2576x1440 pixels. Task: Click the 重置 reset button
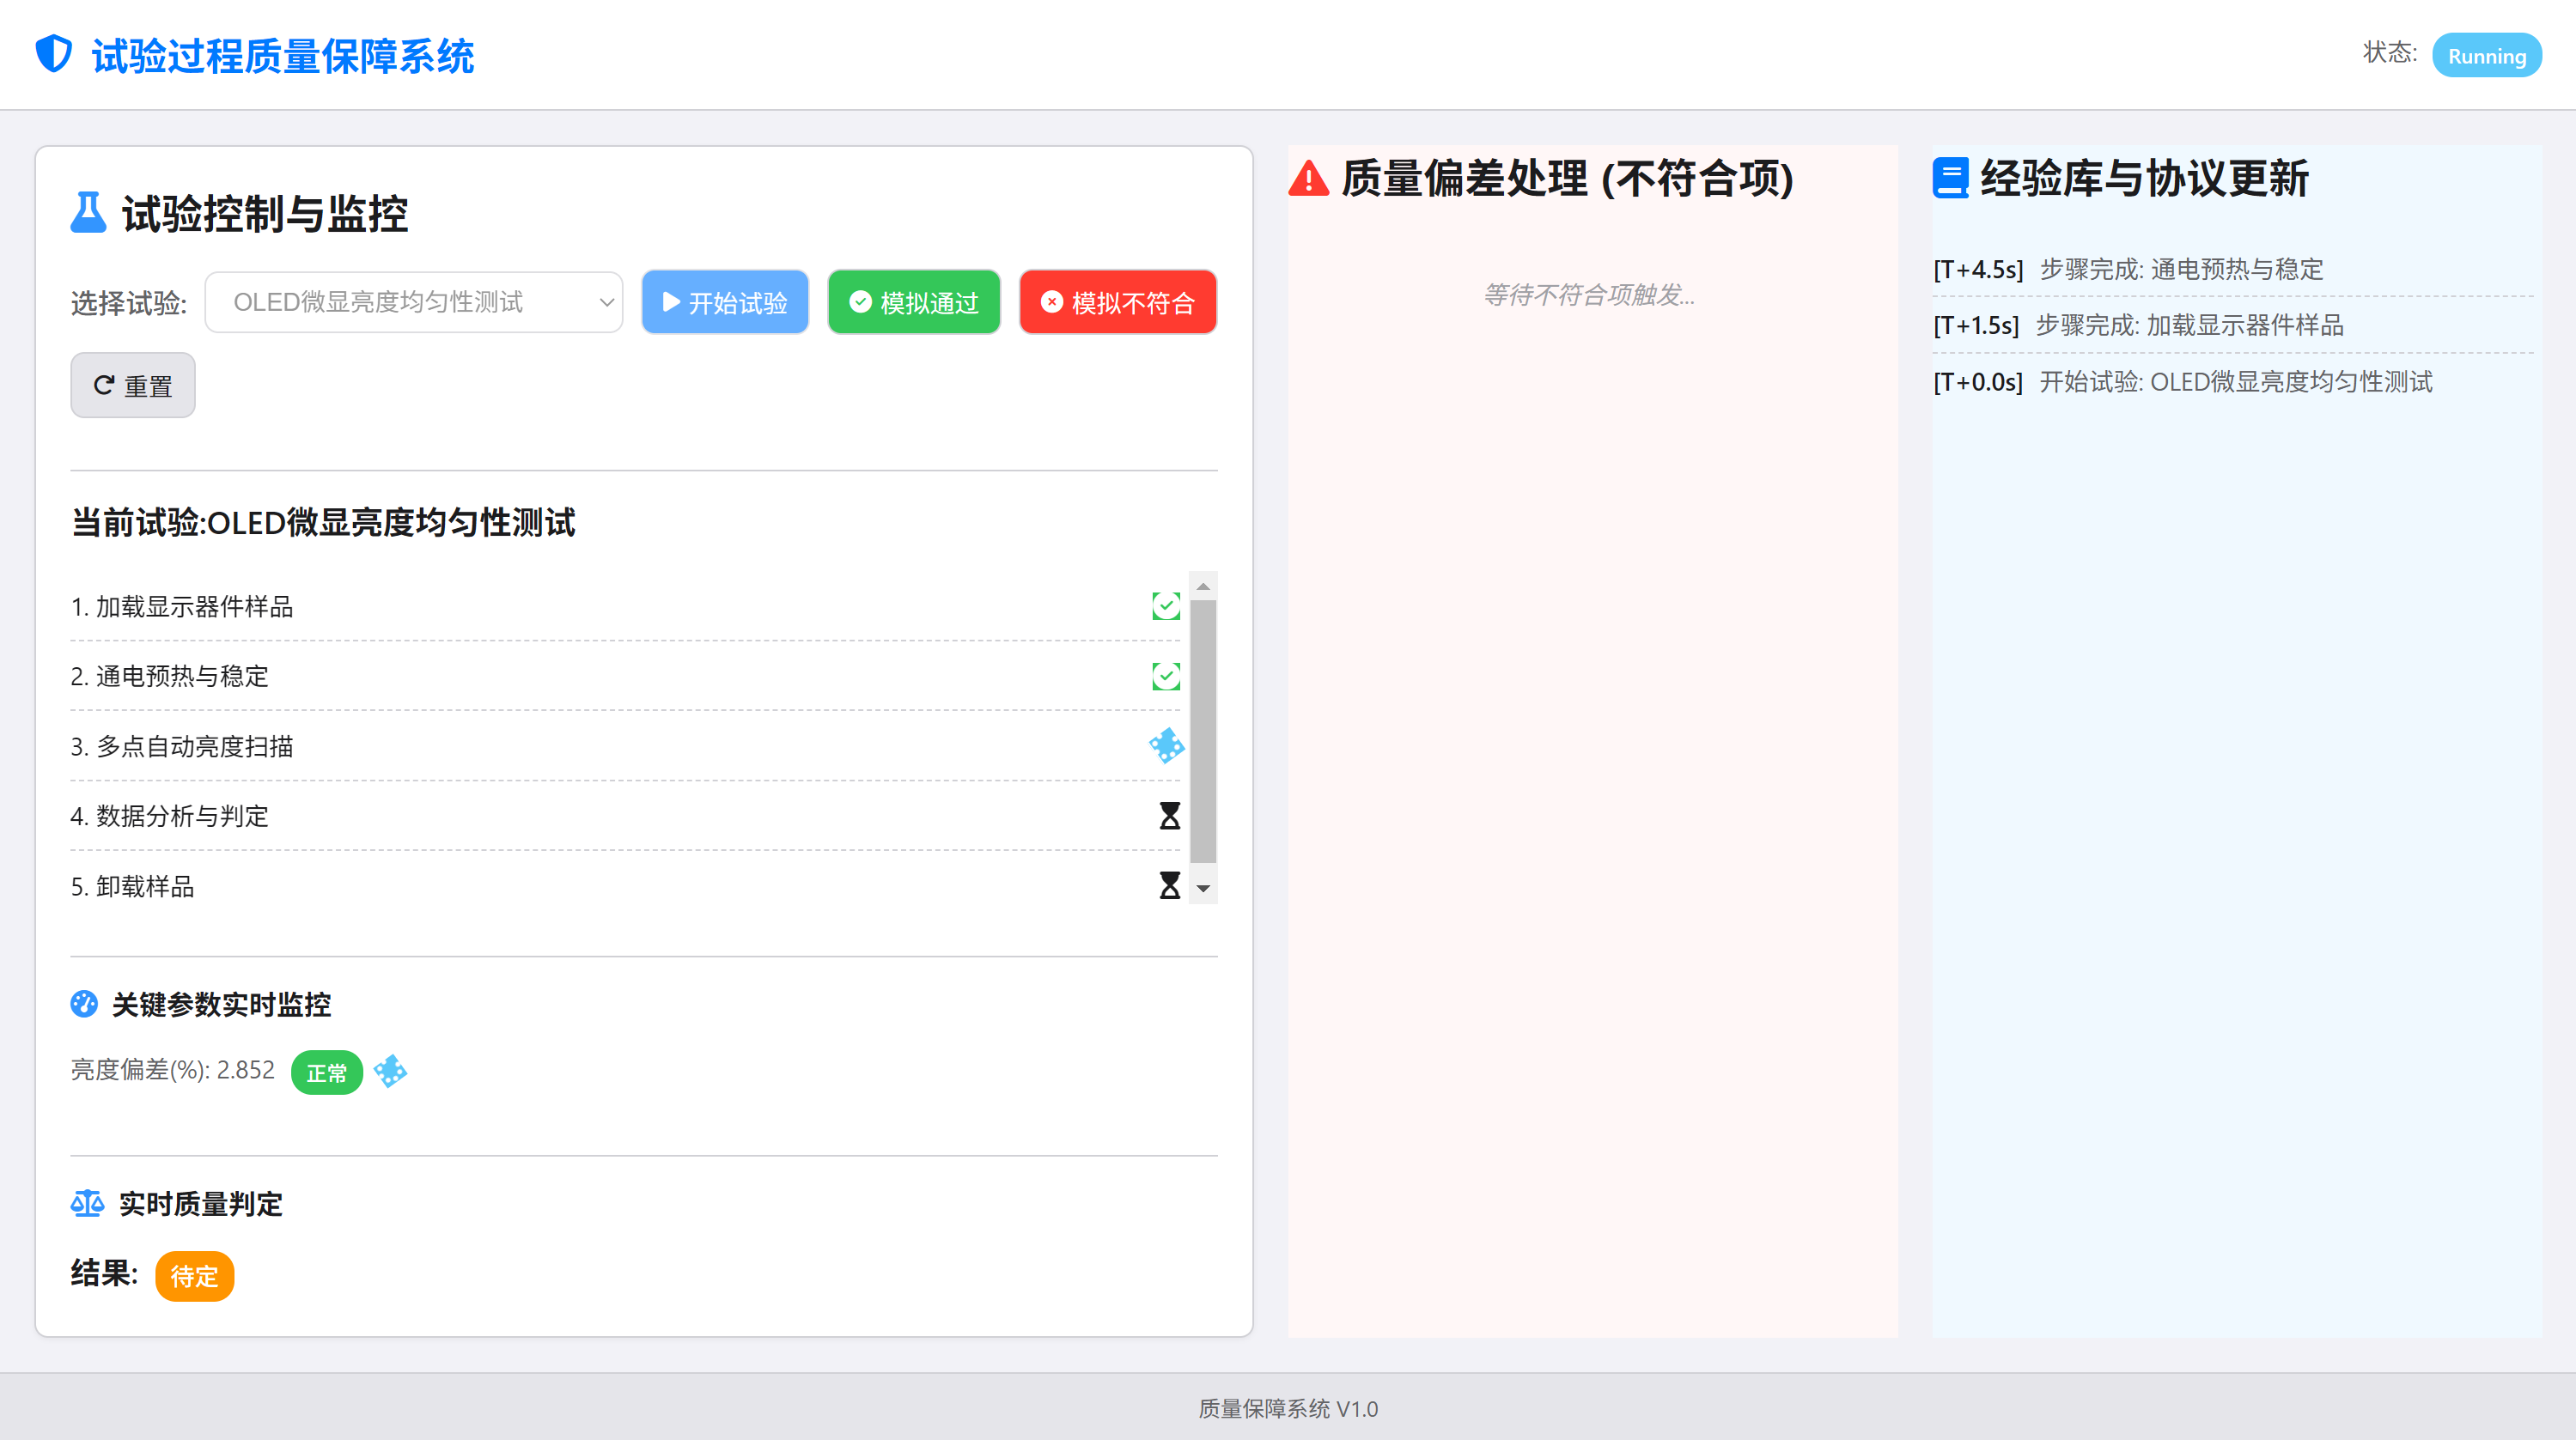133,386
